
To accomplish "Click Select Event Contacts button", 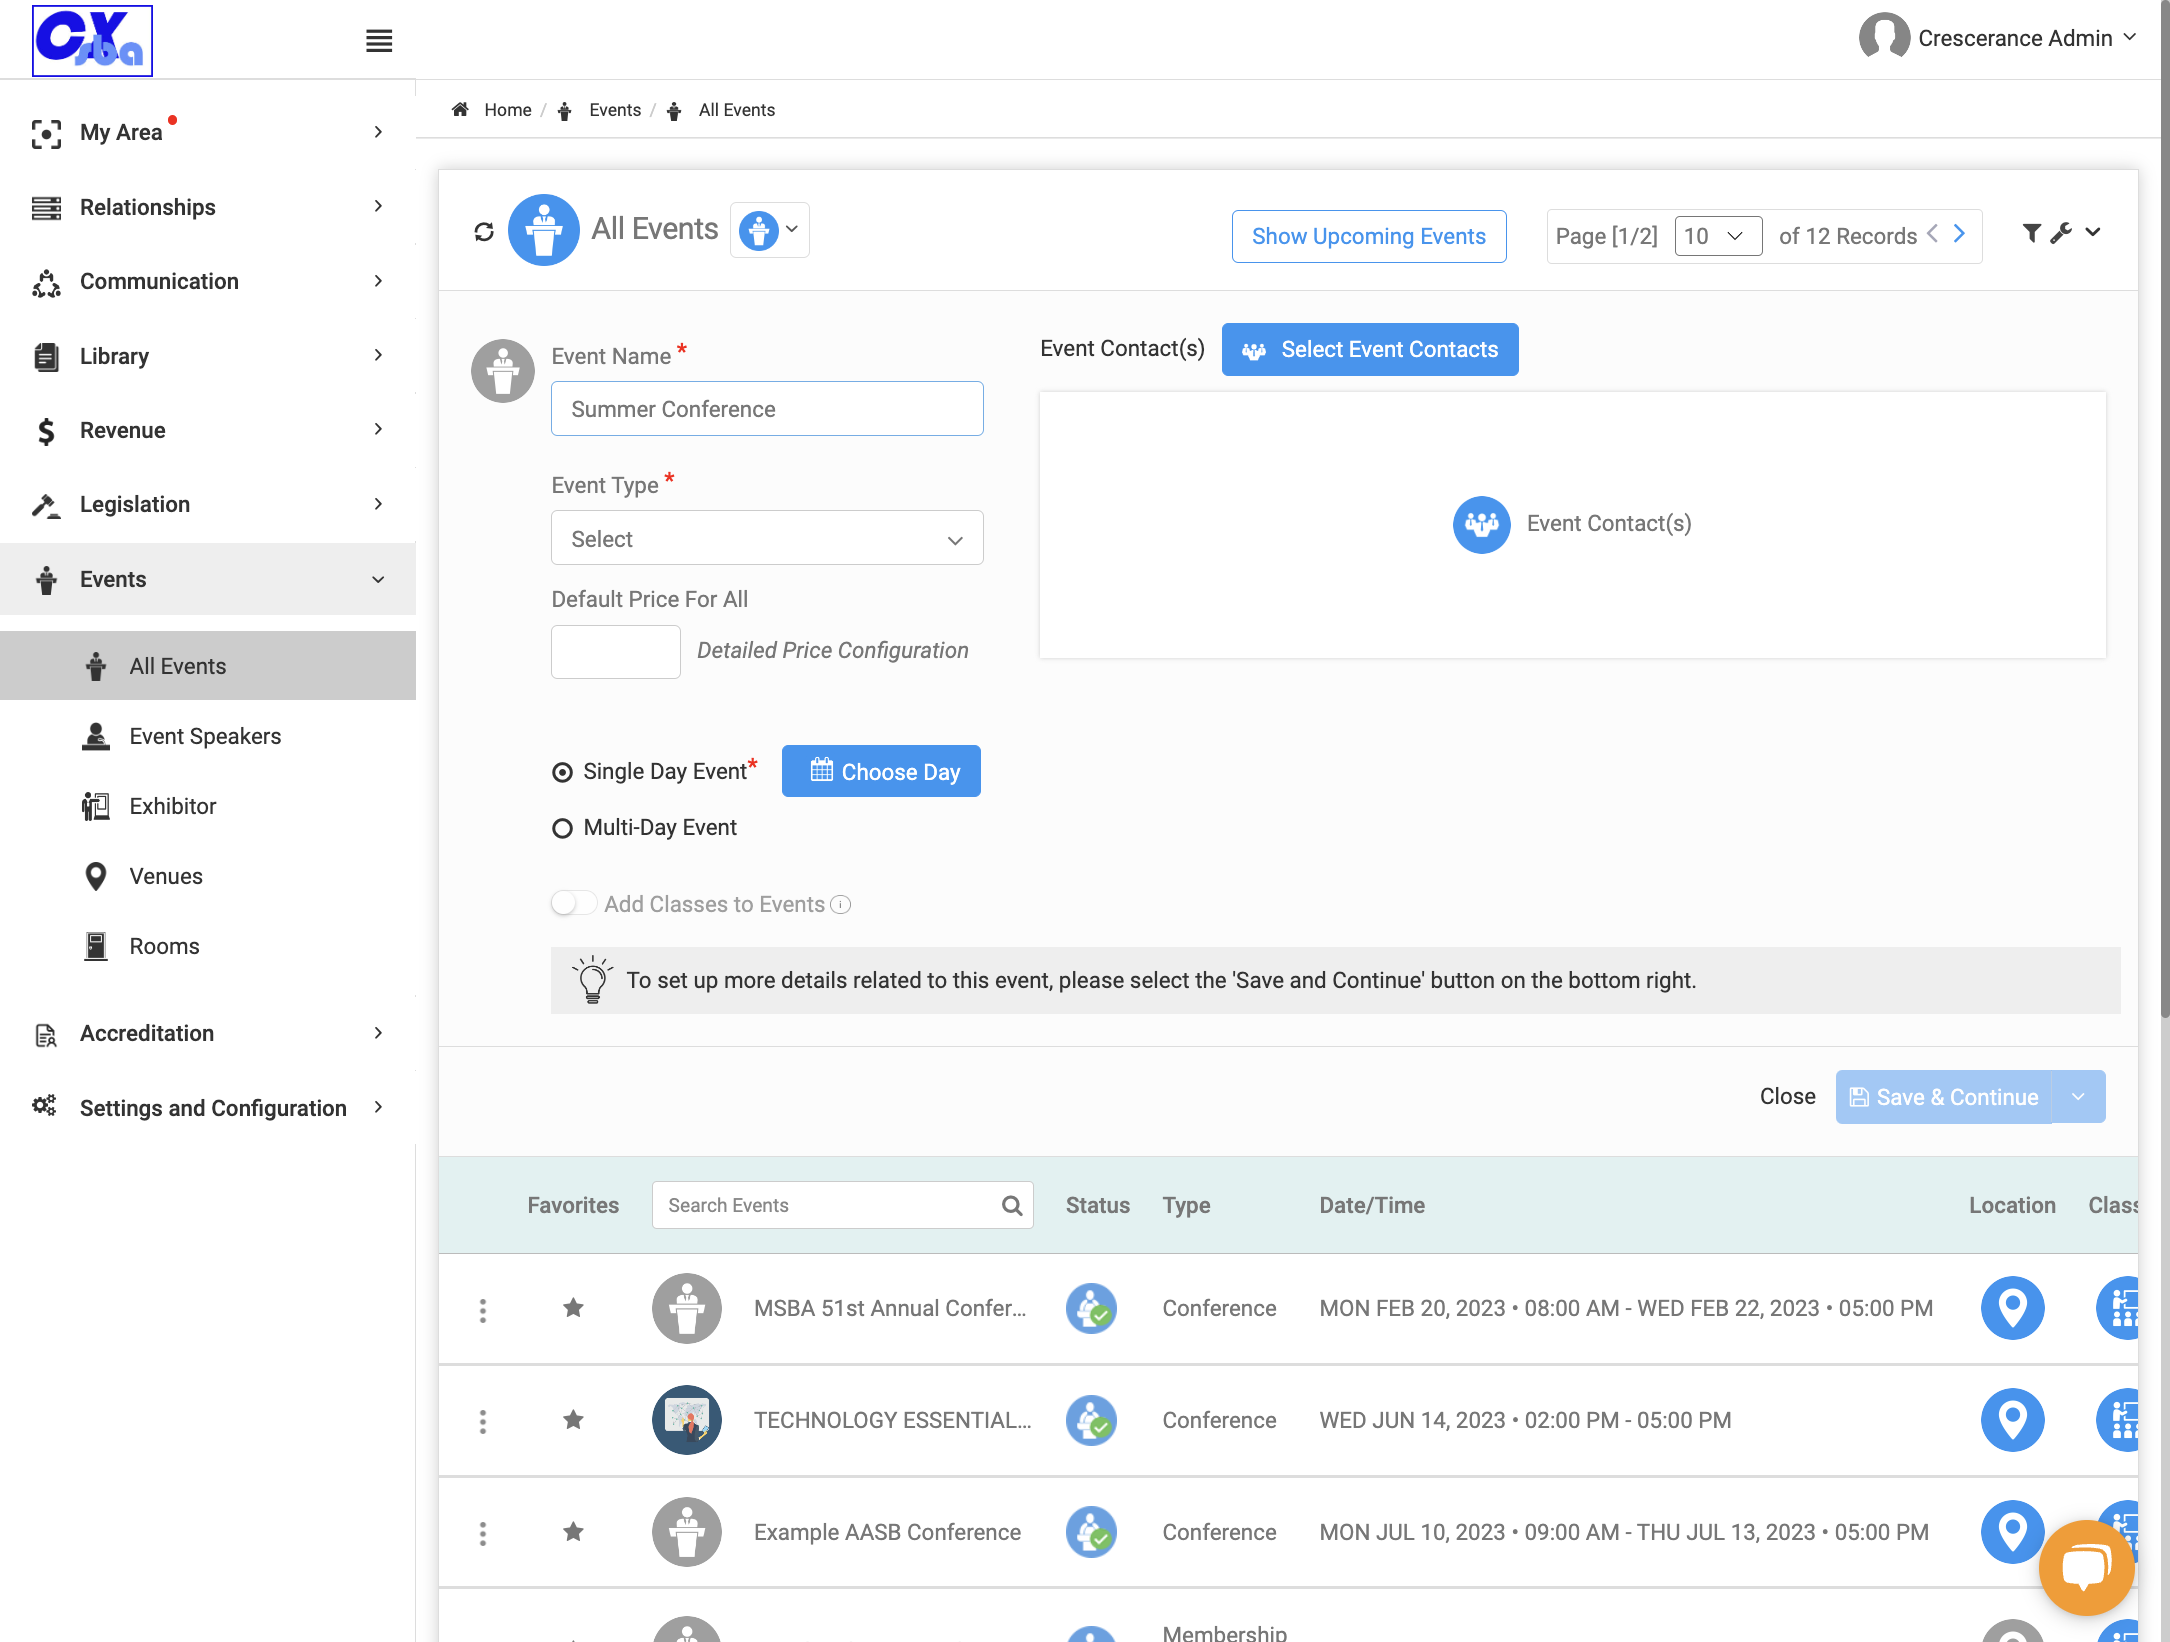I will [x=1370, y=350].
